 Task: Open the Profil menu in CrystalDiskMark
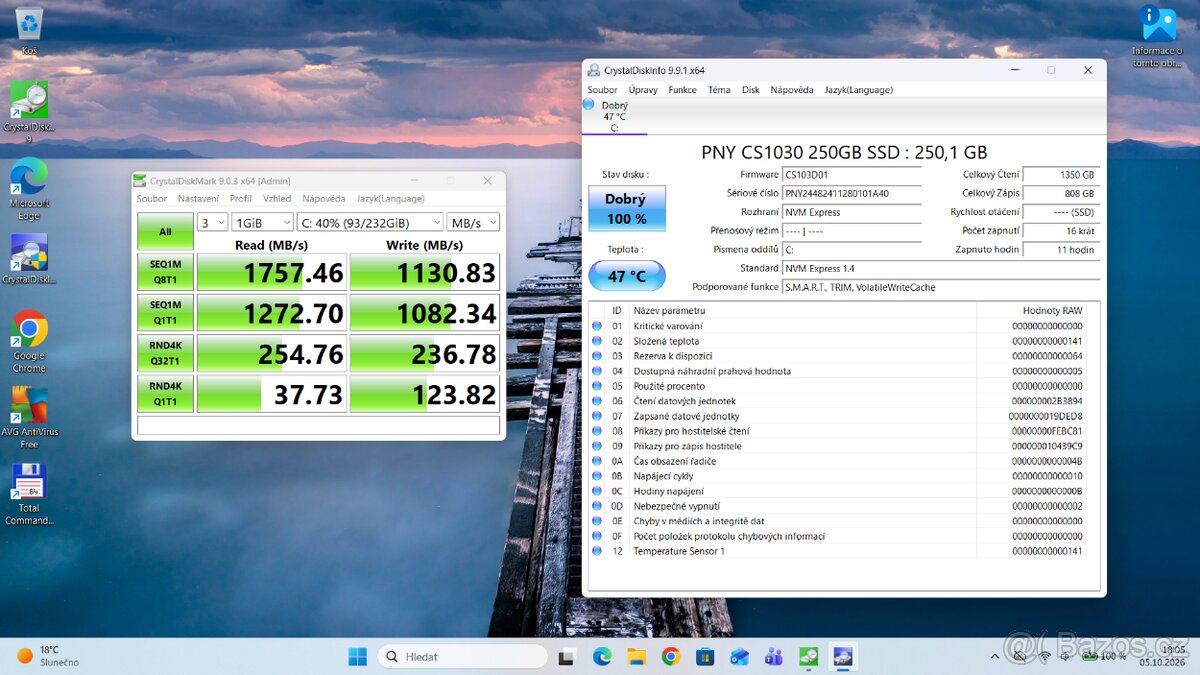click(241, 199)
